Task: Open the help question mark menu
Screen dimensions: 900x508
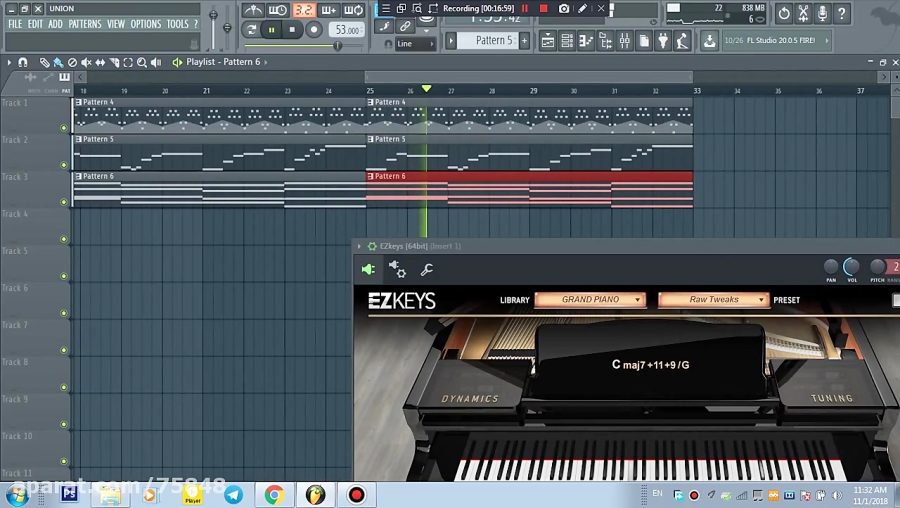Action: (195, 24)
